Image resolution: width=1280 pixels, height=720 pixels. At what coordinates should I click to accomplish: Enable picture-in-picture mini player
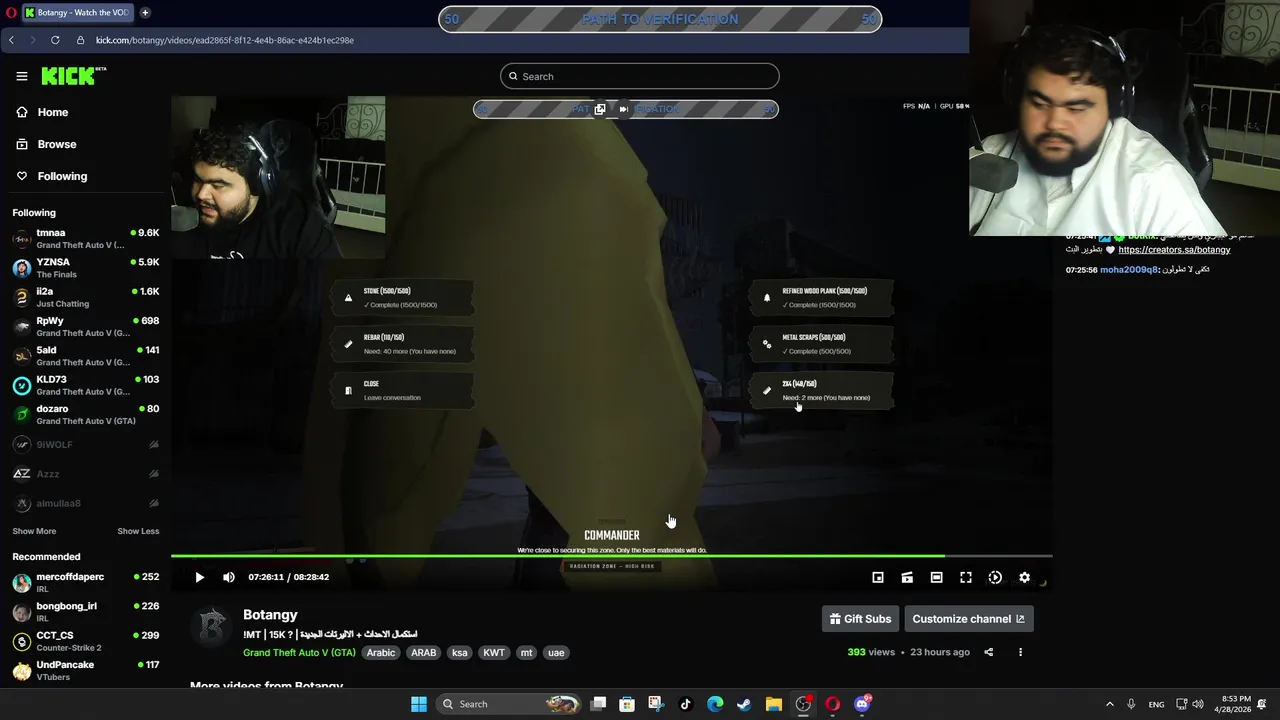pyautogui.click(x=878, y=577)
